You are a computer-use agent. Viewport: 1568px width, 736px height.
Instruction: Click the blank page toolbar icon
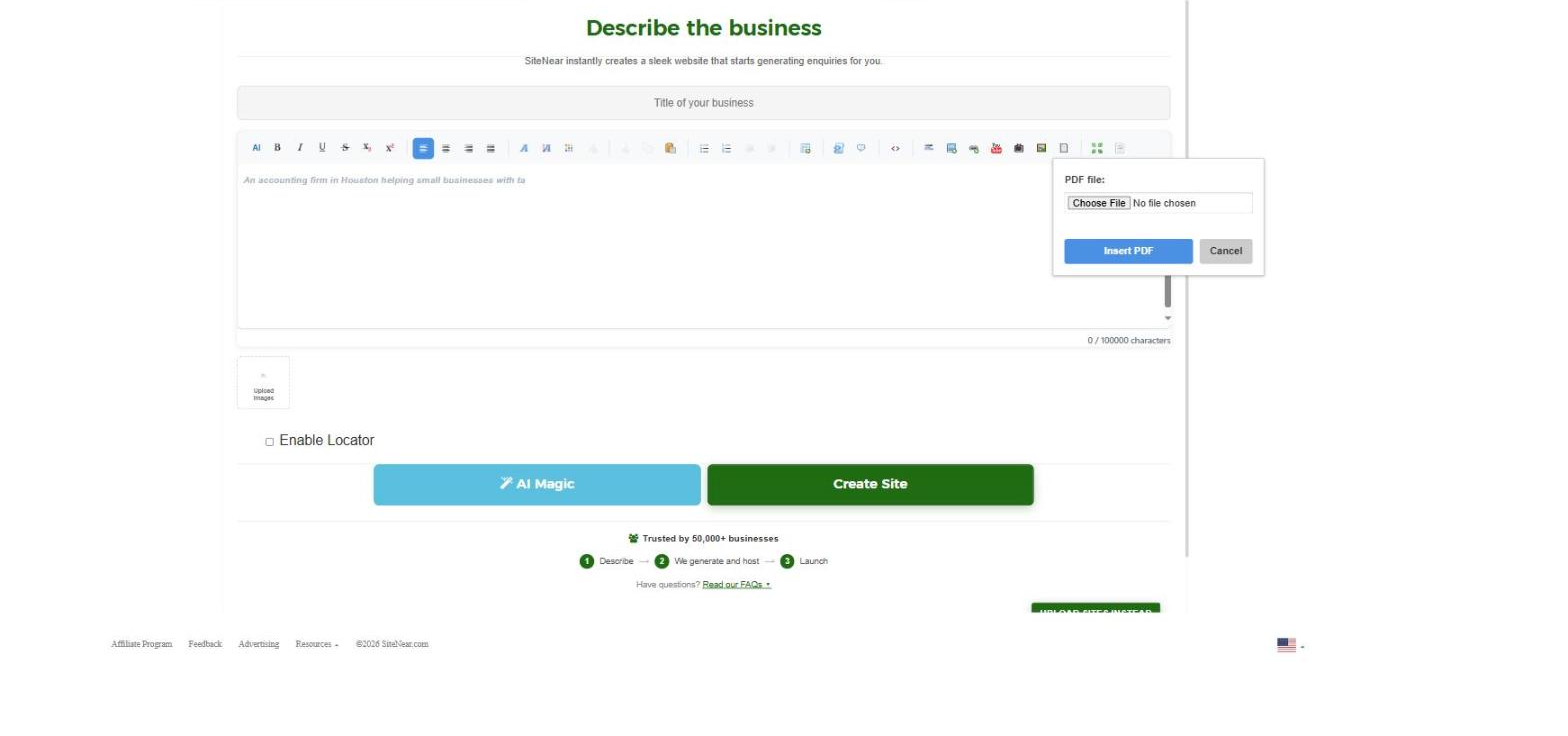1063,148
